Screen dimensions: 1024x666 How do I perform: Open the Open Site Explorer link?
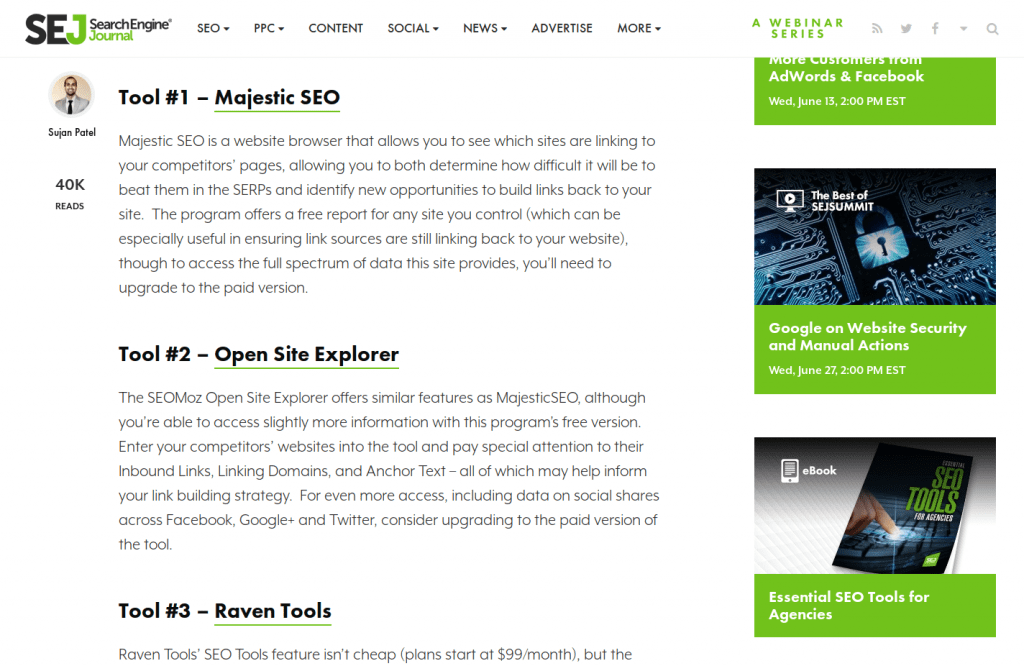[x=306, y=355]
